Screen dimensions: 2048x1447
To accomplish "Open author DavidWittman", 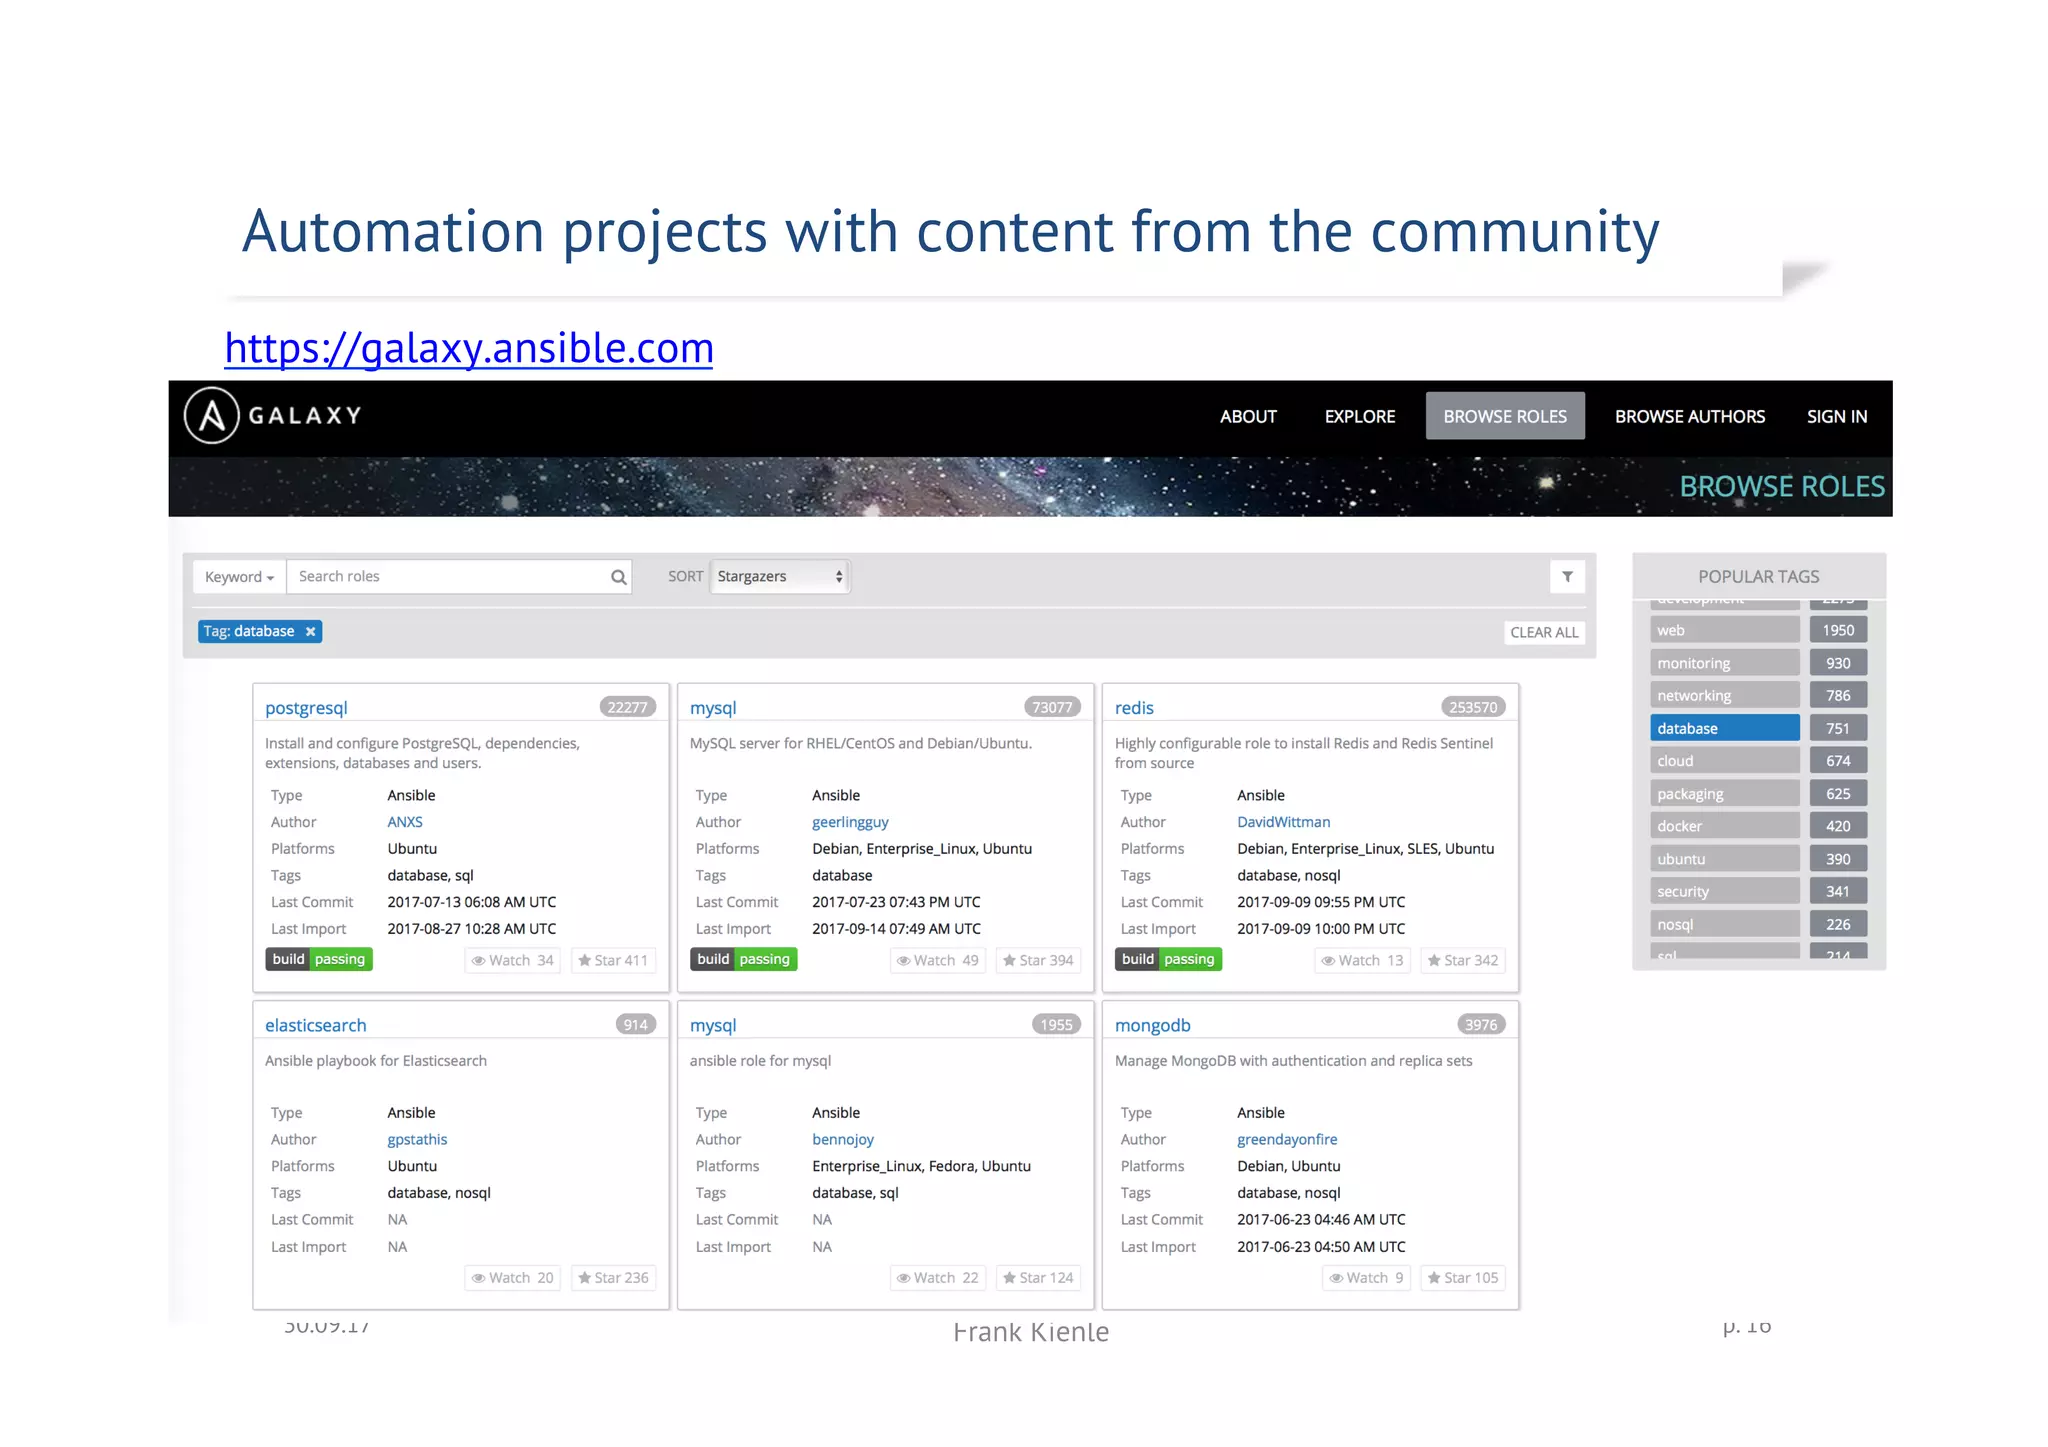I will [1284, 822].
